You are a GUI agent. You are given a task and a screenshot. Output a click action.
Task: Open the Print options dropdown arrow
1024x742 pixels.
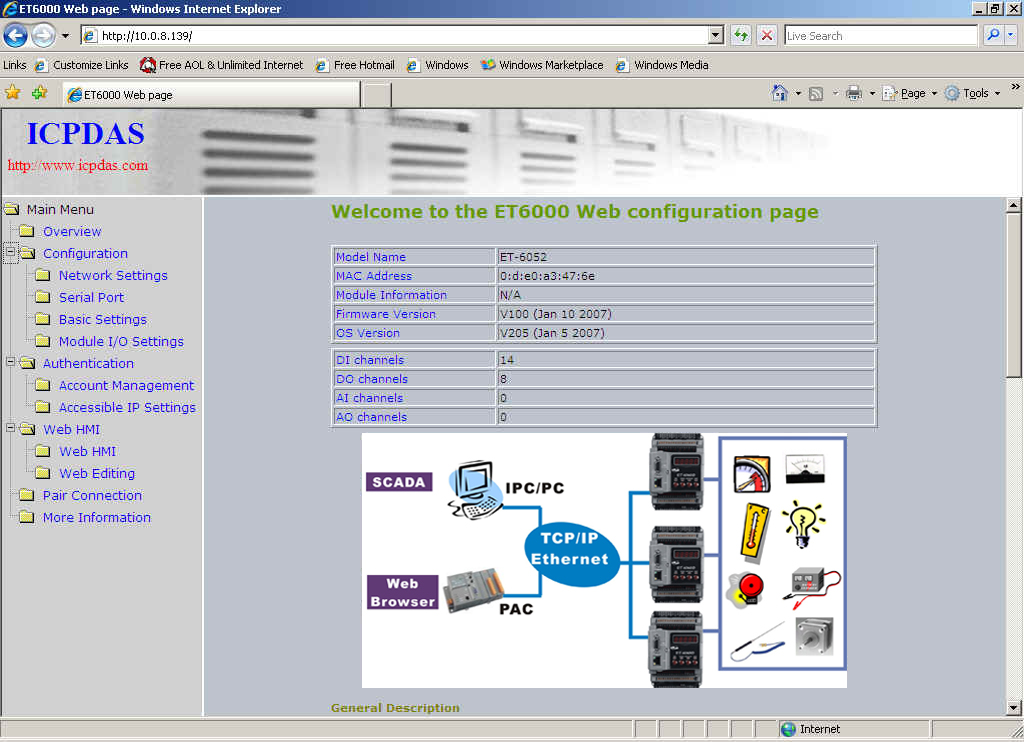(872, 93)
